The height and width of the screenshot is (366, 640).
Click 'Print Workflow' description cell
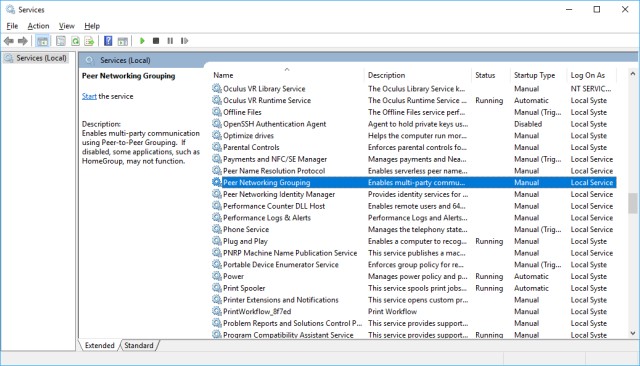(392, 311)
